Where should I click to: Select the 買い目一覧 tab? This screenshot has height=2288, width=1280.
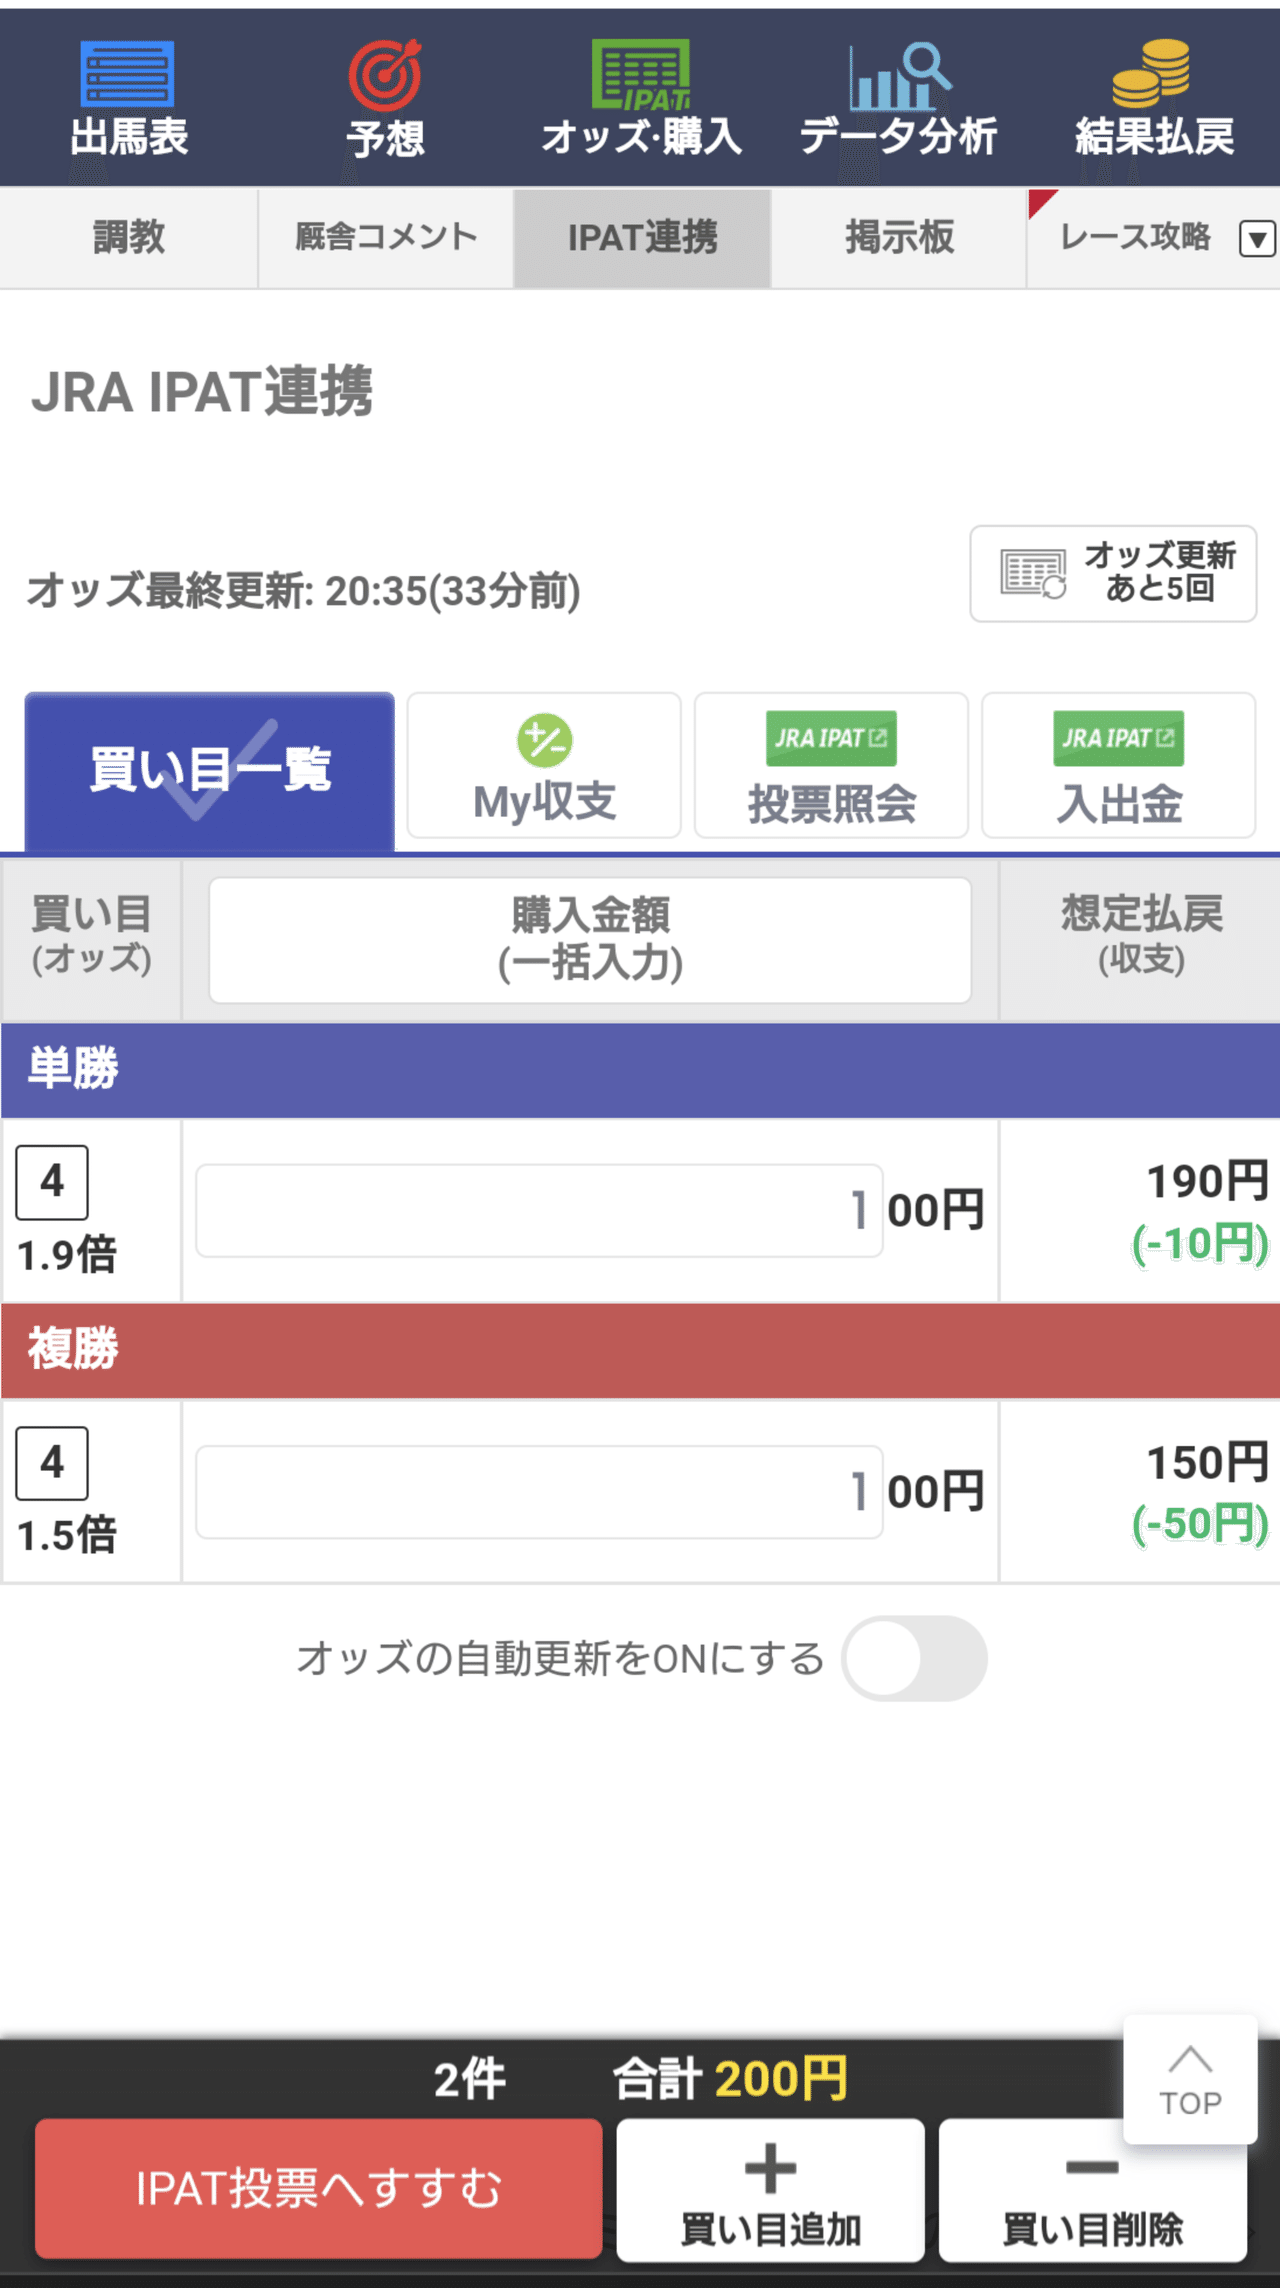pos(210,771)
